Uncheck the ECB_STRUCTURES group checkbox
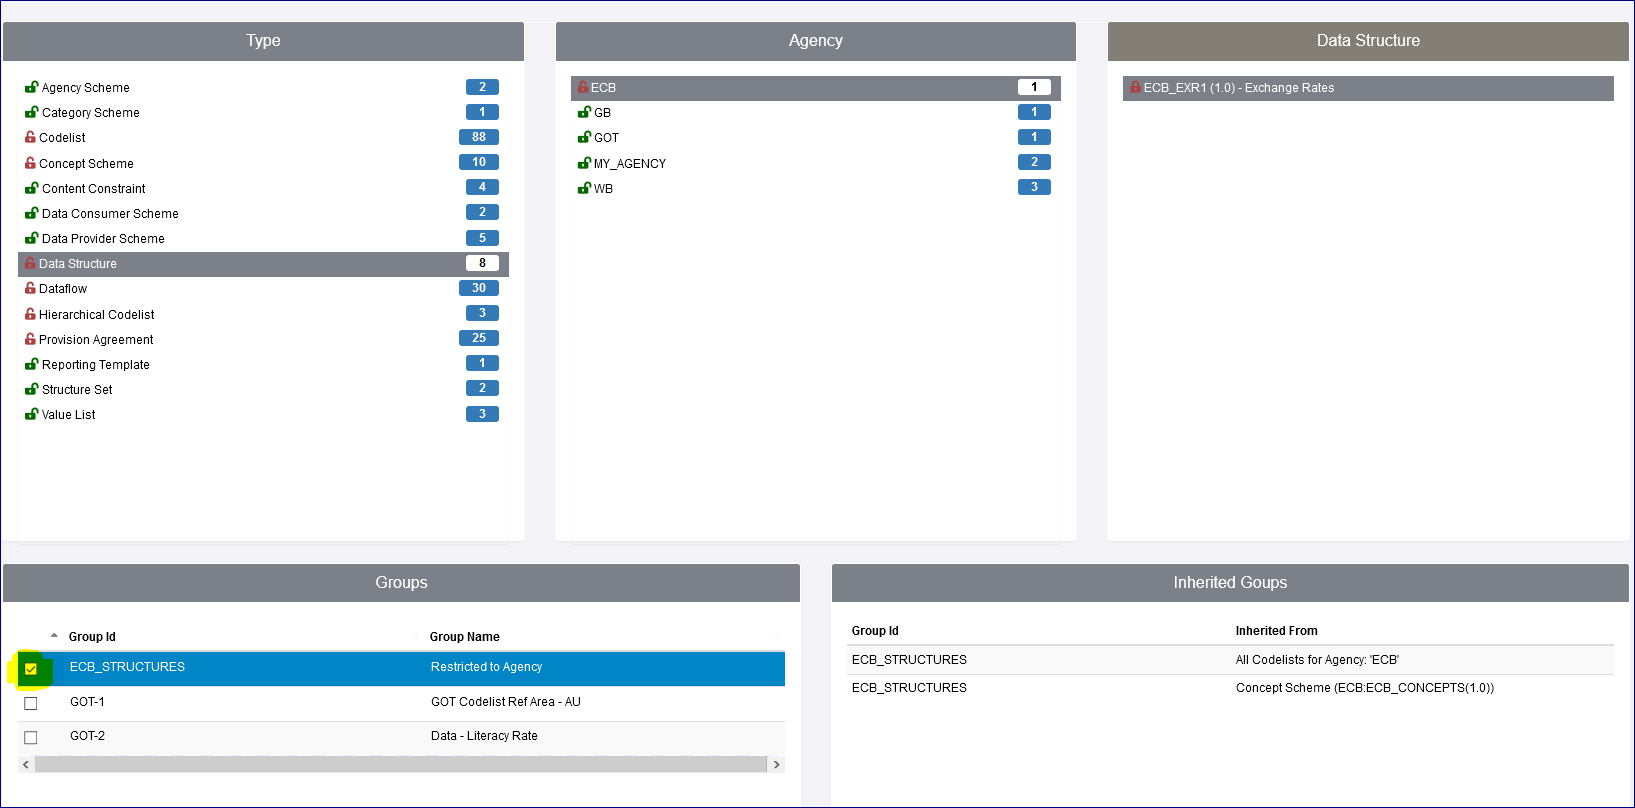The width and height of the screenshot is (1635, 808). [x=31, y=669]
